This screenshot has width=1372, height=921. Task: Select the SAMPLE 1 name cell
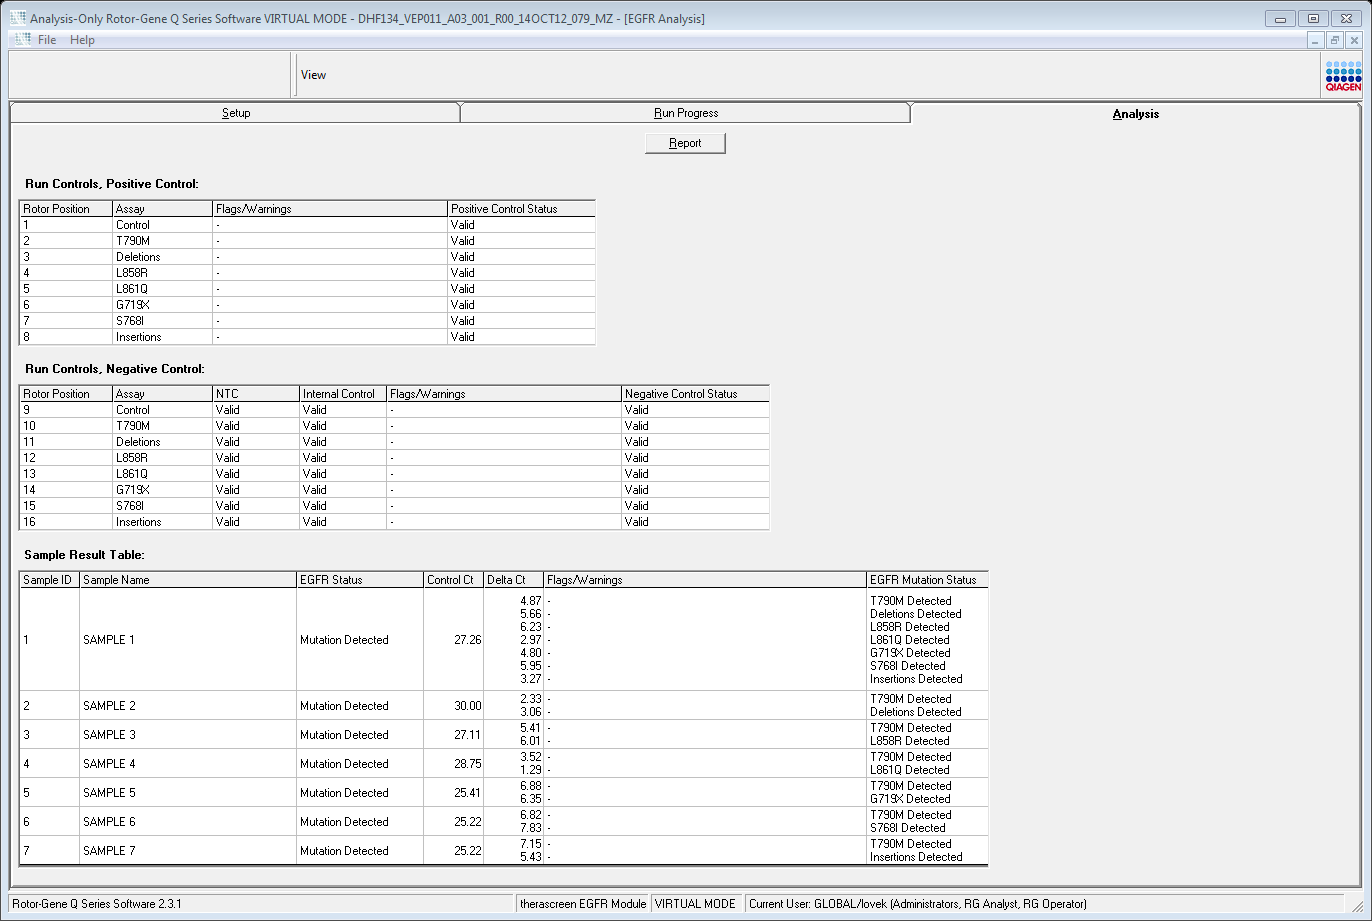click(188, 640)
